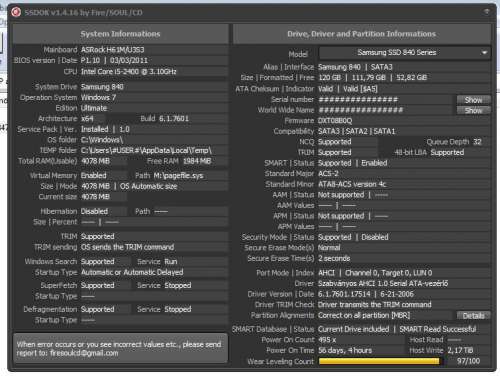
Task: Click the TEMP folder path field
Action: click(x=154, y=150)
